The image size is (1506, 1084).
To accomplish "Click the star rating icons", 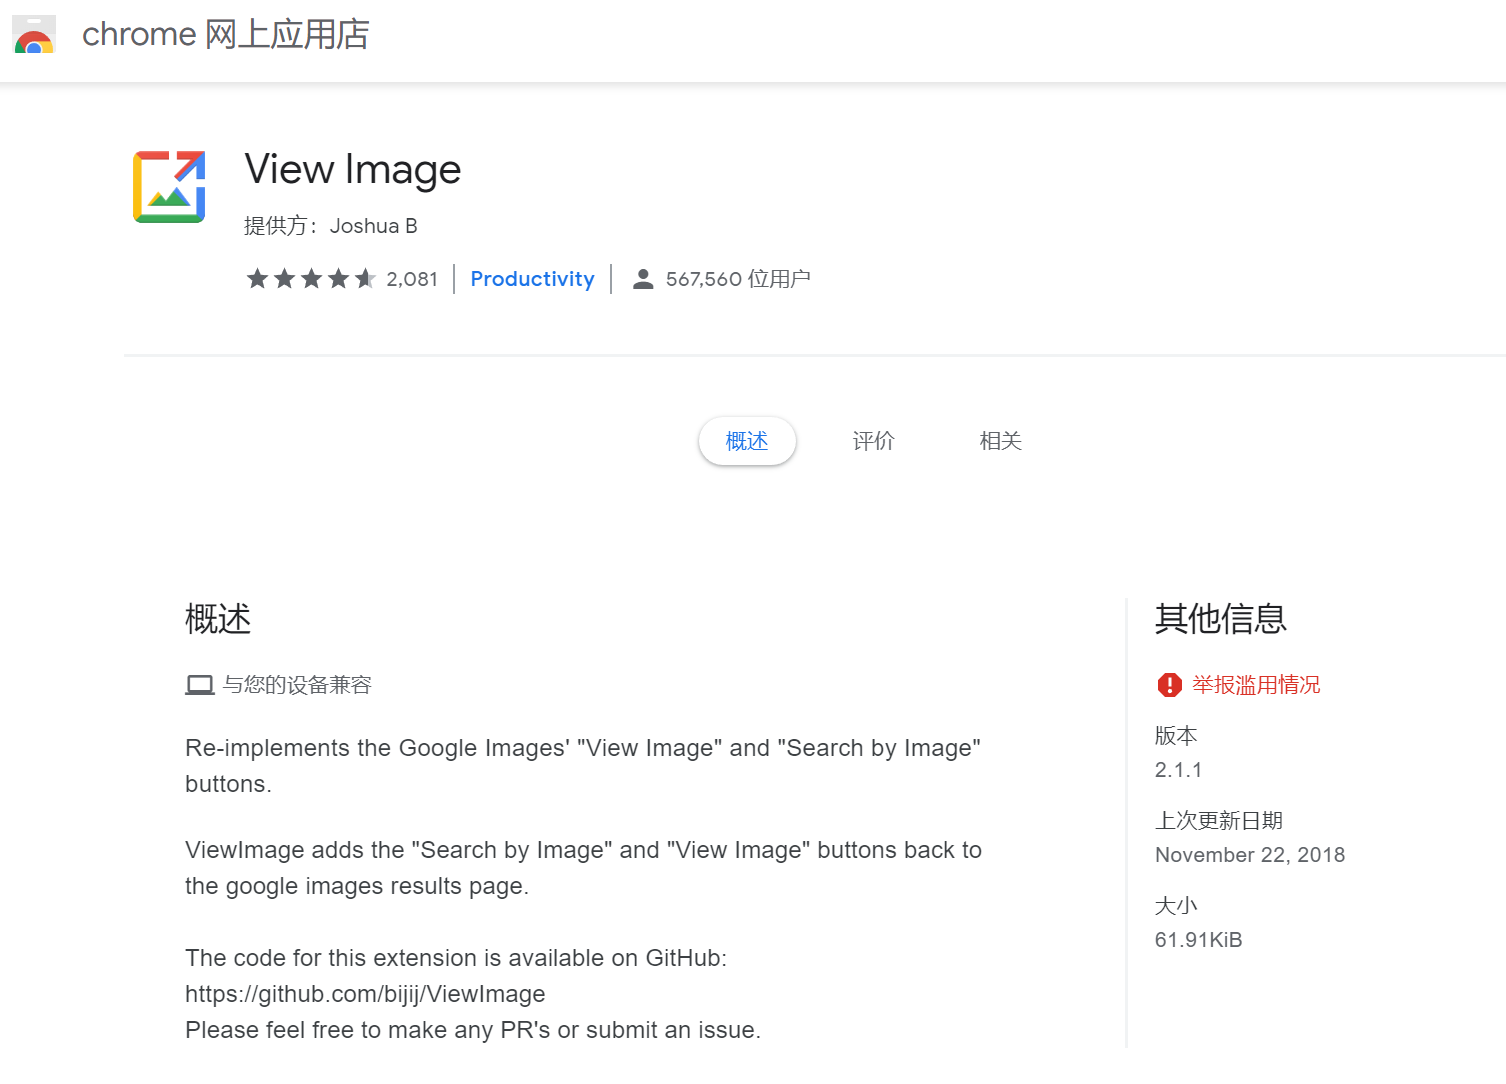I will click(311, 279).
